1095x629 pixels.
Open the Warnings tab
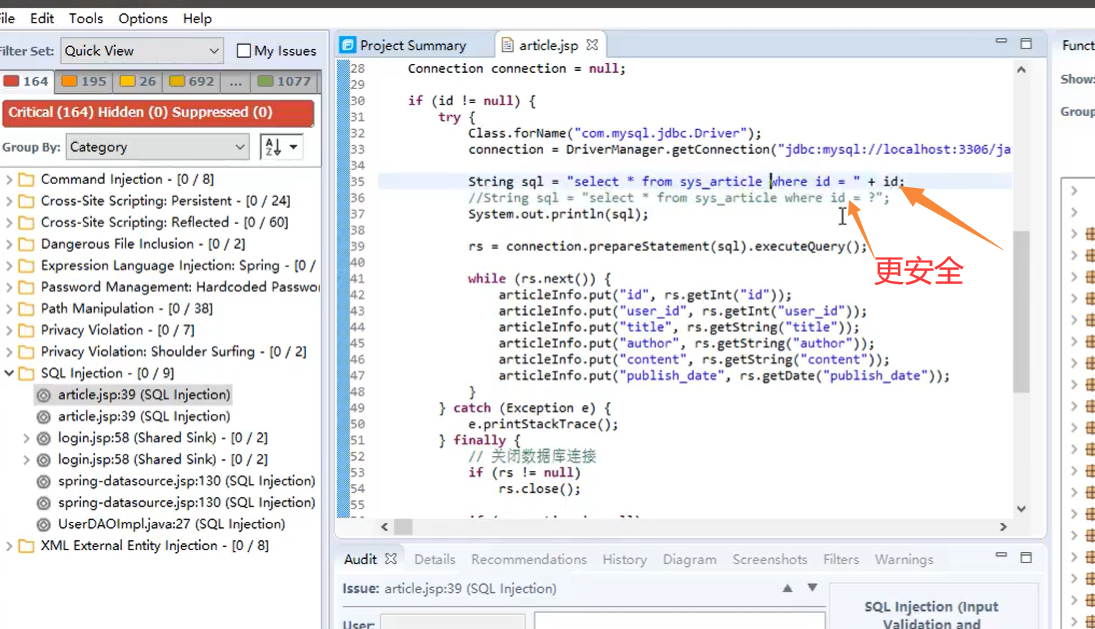904,559
